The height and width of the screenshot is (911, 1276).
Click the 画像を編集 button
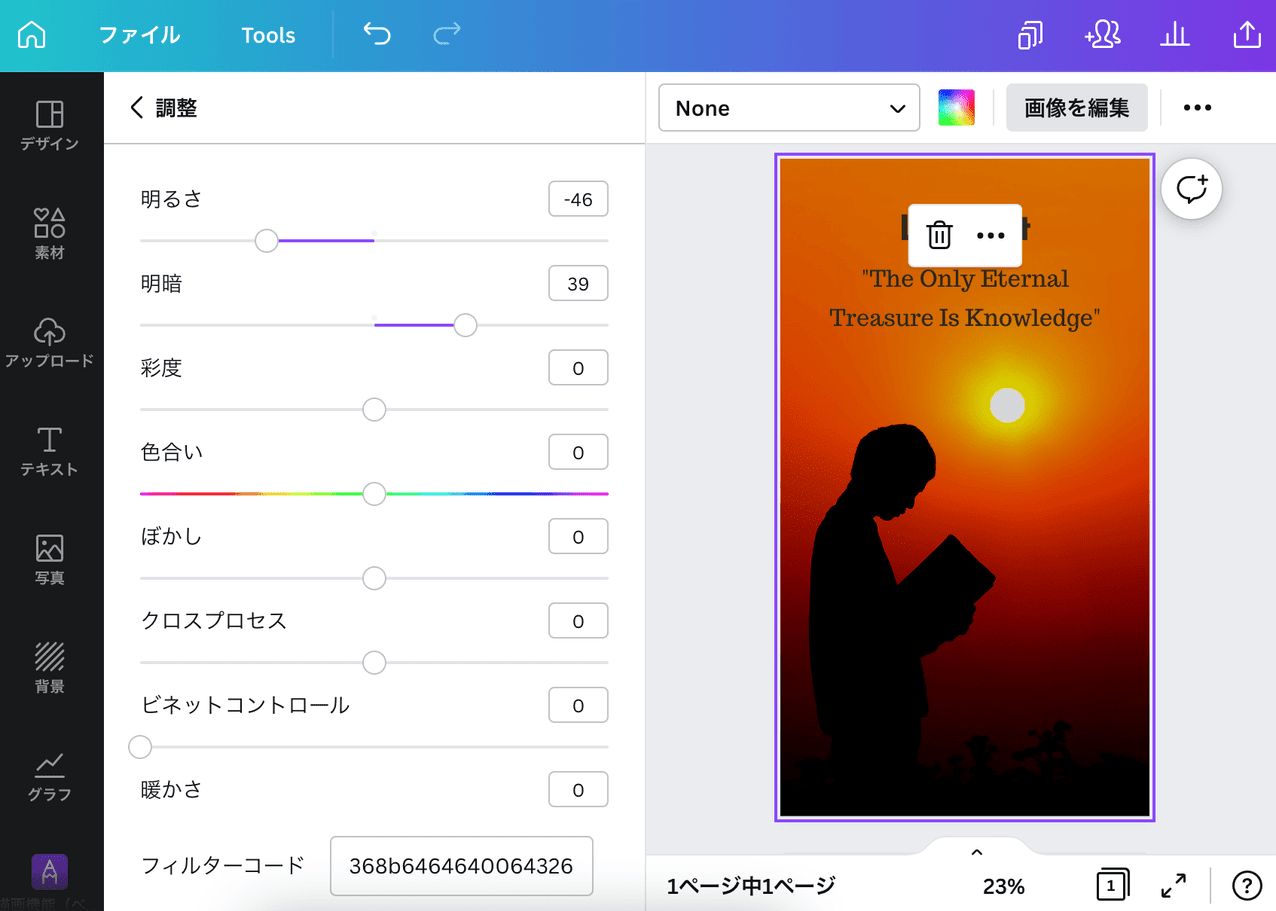click(1076, 107)
